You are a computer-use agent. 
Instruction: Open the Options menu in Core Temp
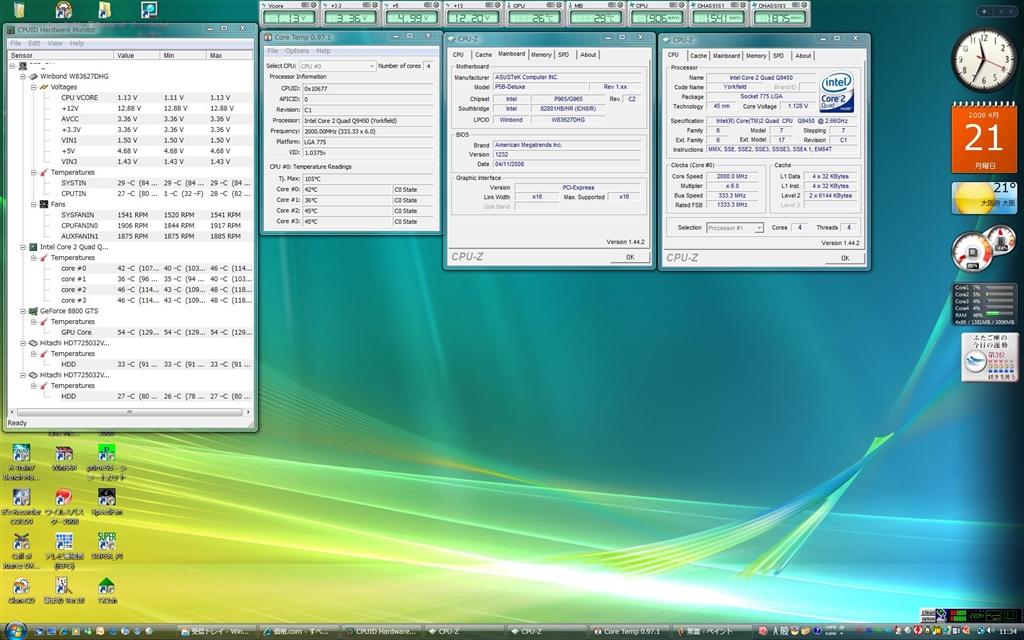[297, 51]
